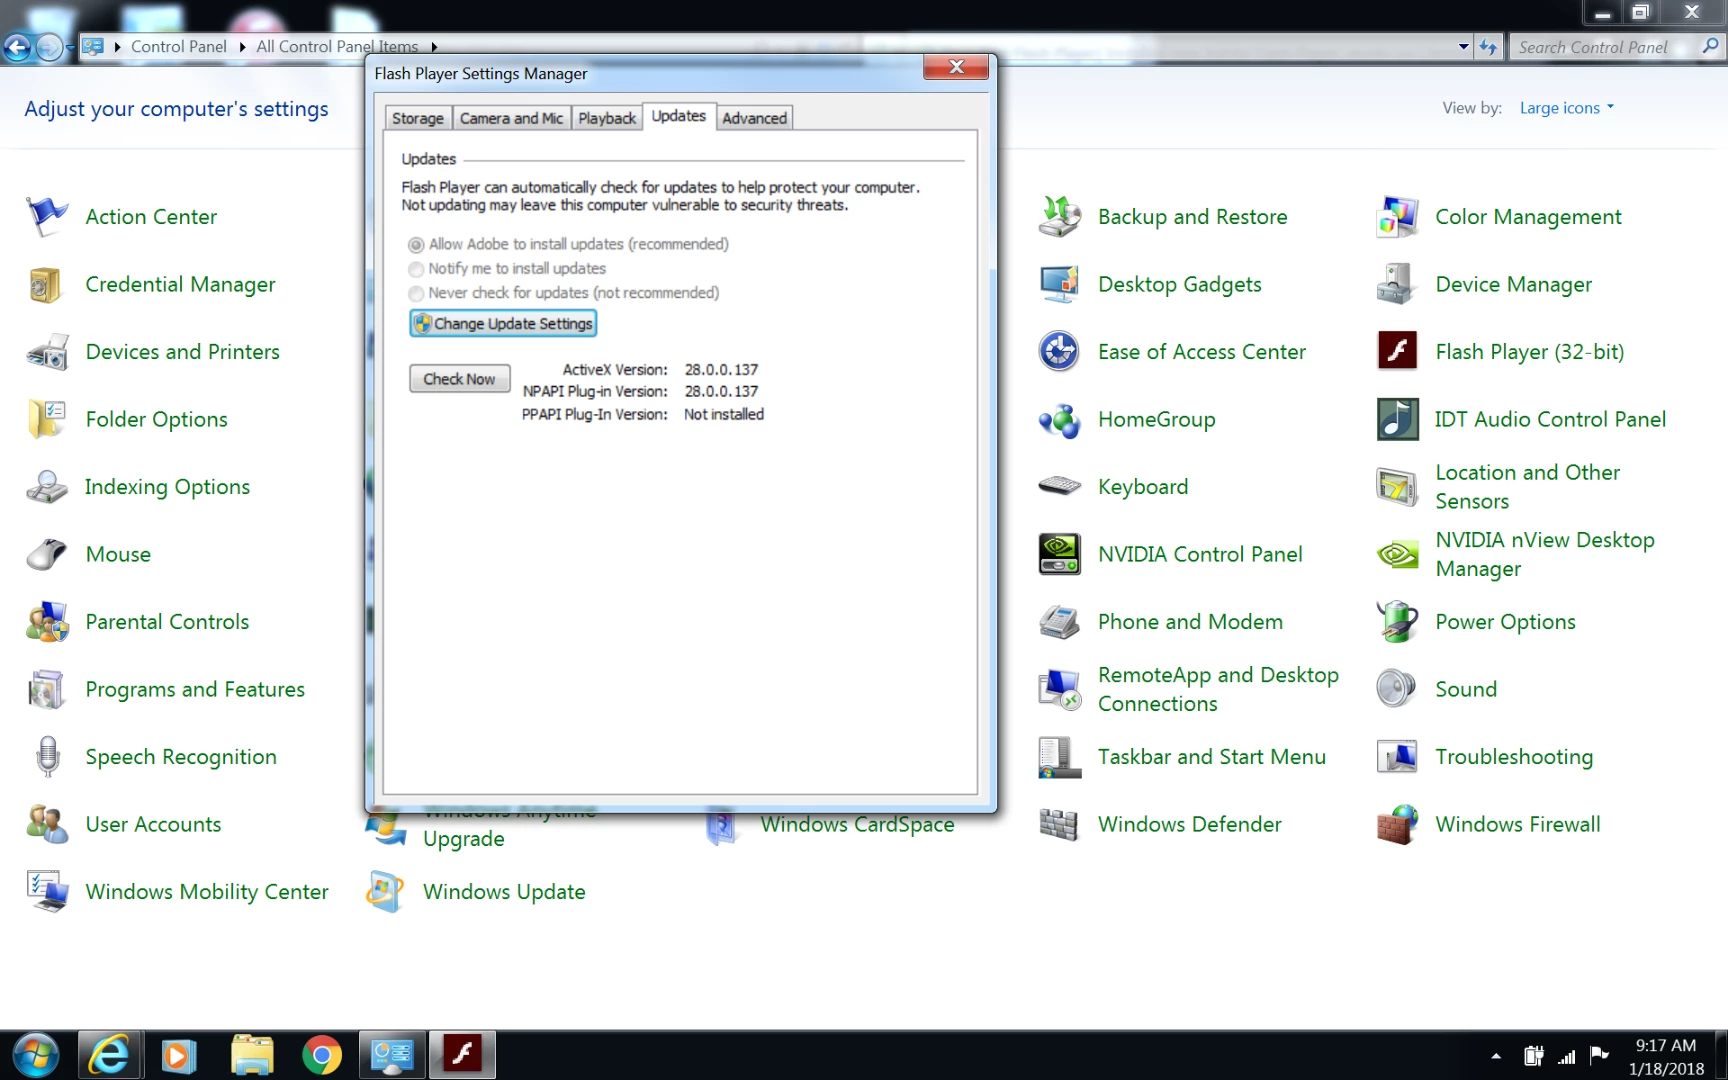Switch to the Playback tab

(607, 118)
